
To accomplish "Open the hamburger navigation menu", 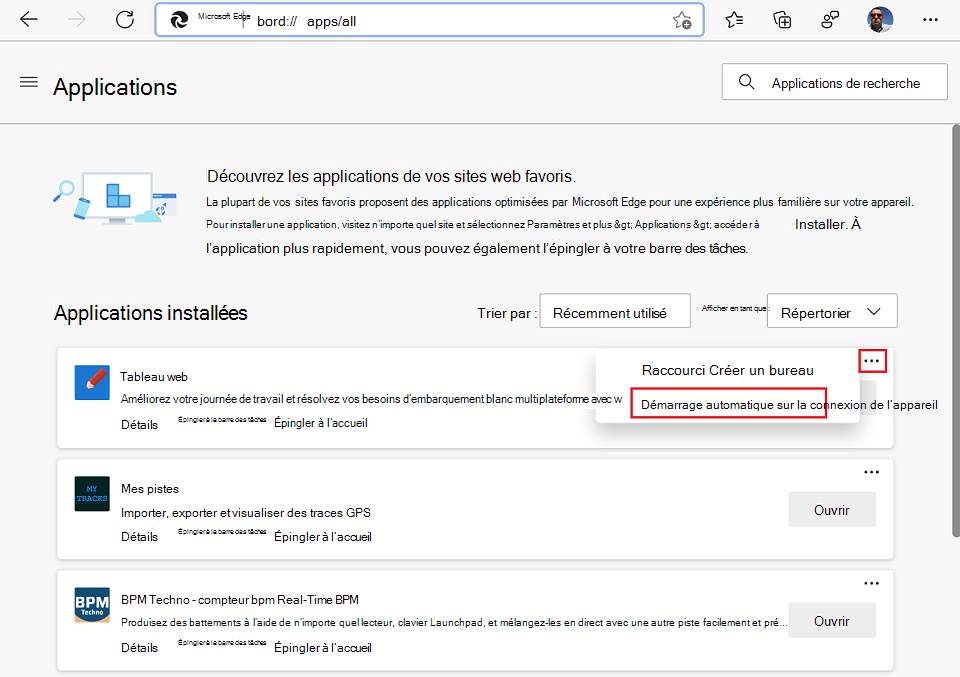I will point(28,82).
